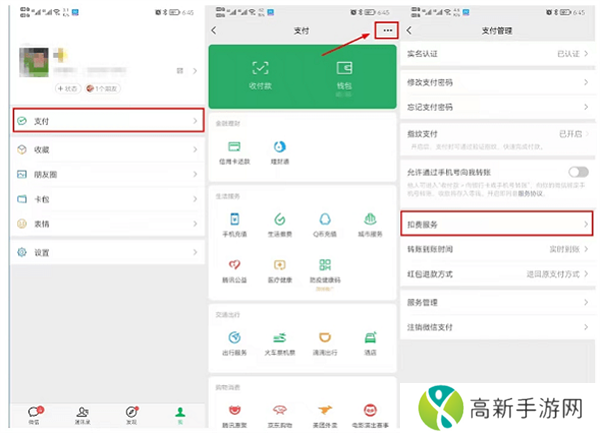
Task: Open the 服务协议 link
Action: 530,194
